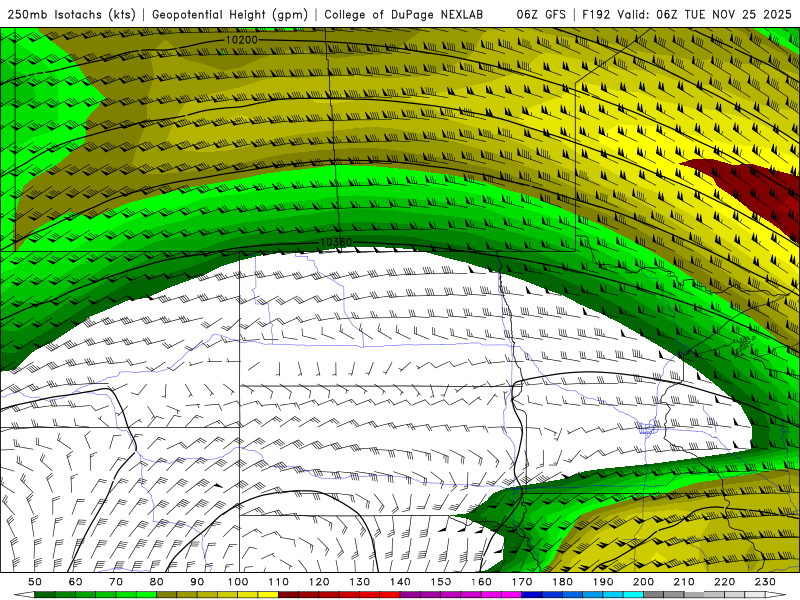This screenshot has height=600, width=800.
Task: Click the 170 value on the color scale
Action: tap(522, 582)
